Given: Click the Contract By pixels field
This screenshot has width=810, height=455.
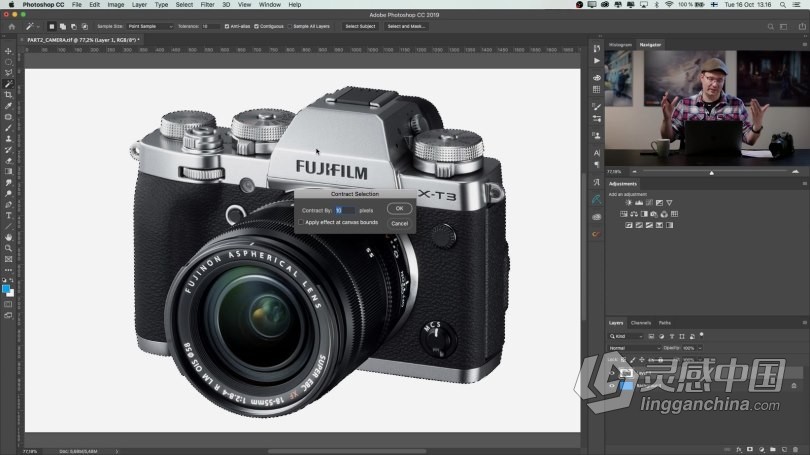Looking at the screenshot, I should (x=345, y=211).
